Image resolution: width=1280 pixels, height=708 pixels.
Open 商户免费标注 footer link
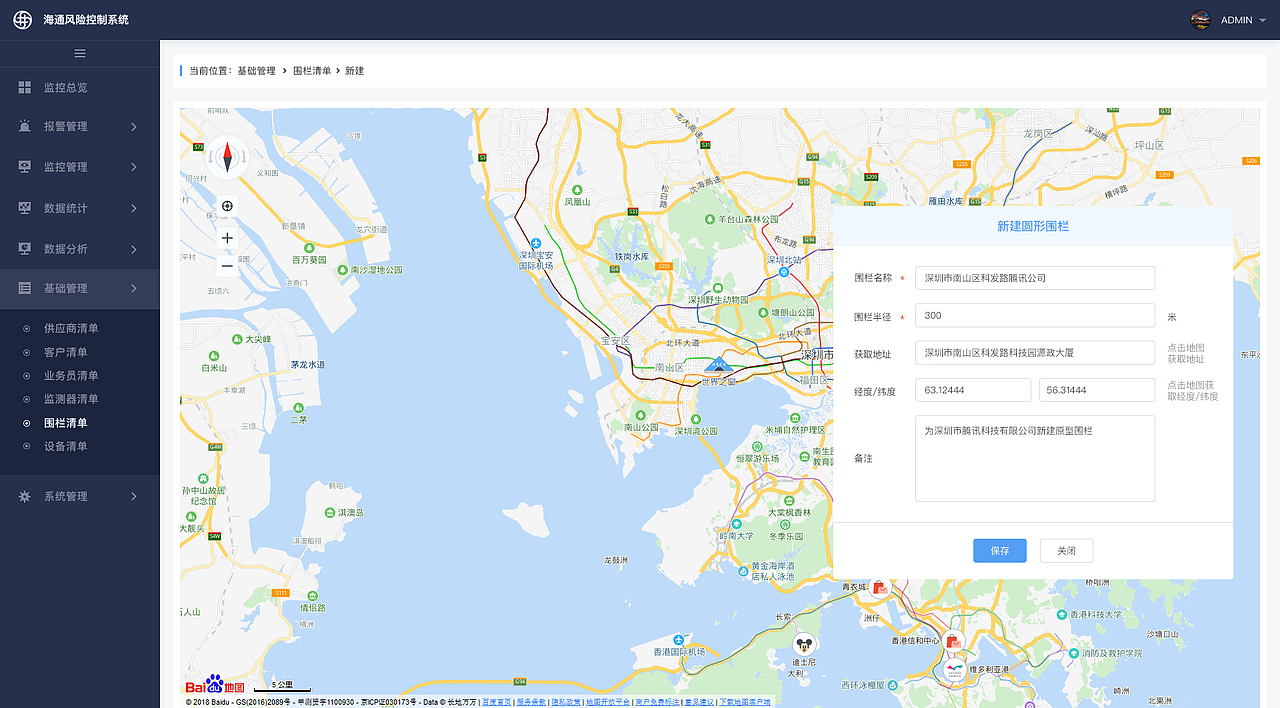657,702
